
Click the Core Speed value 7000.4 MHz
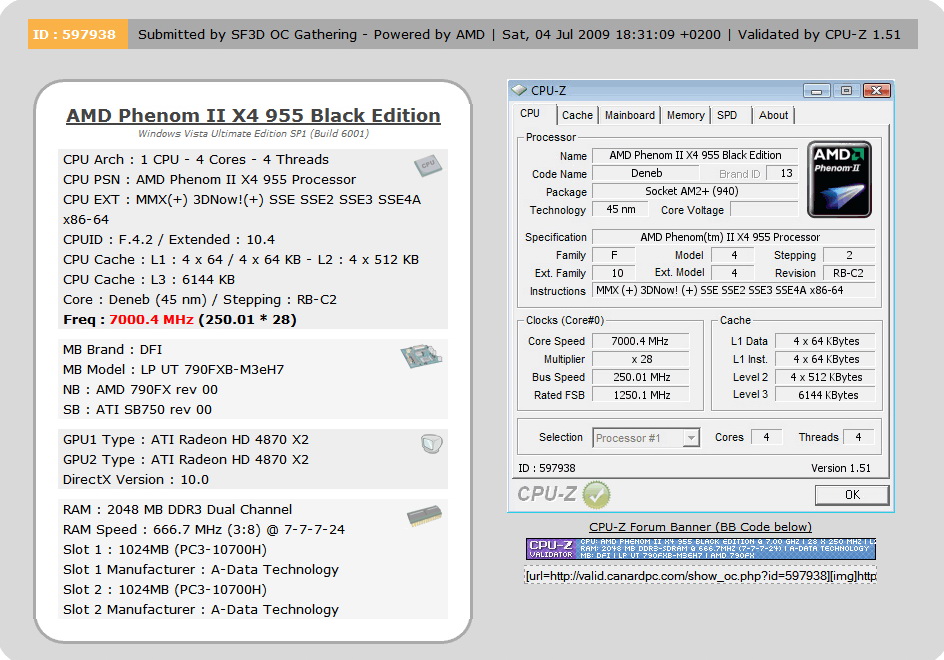(640, 341)
